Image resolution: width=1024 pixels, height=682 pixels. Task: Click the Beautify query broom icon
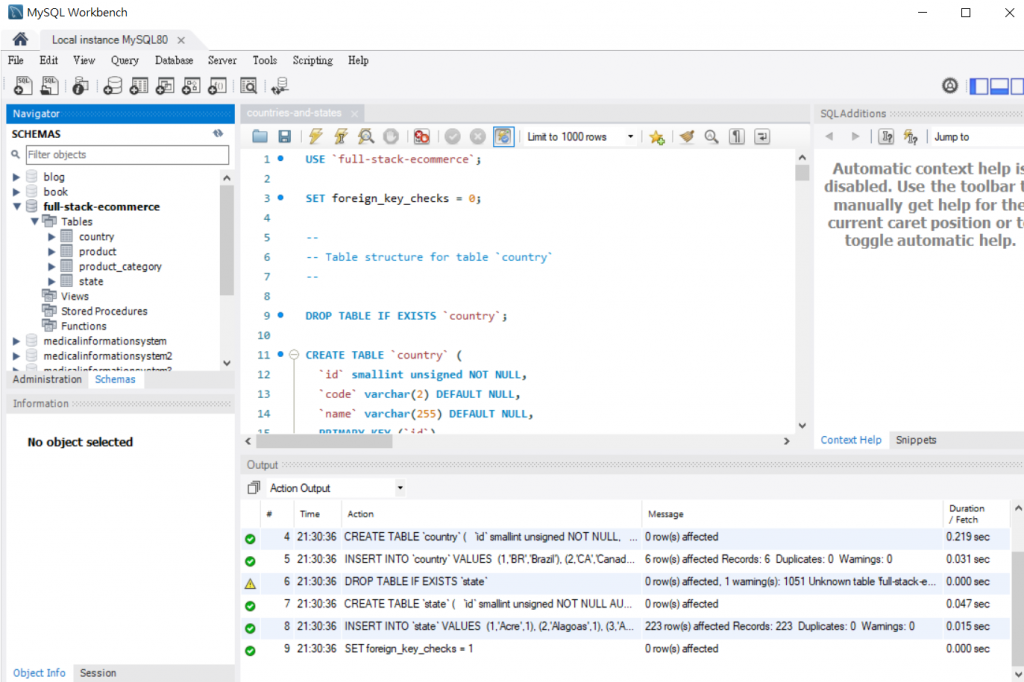click(x=686, y=137)
